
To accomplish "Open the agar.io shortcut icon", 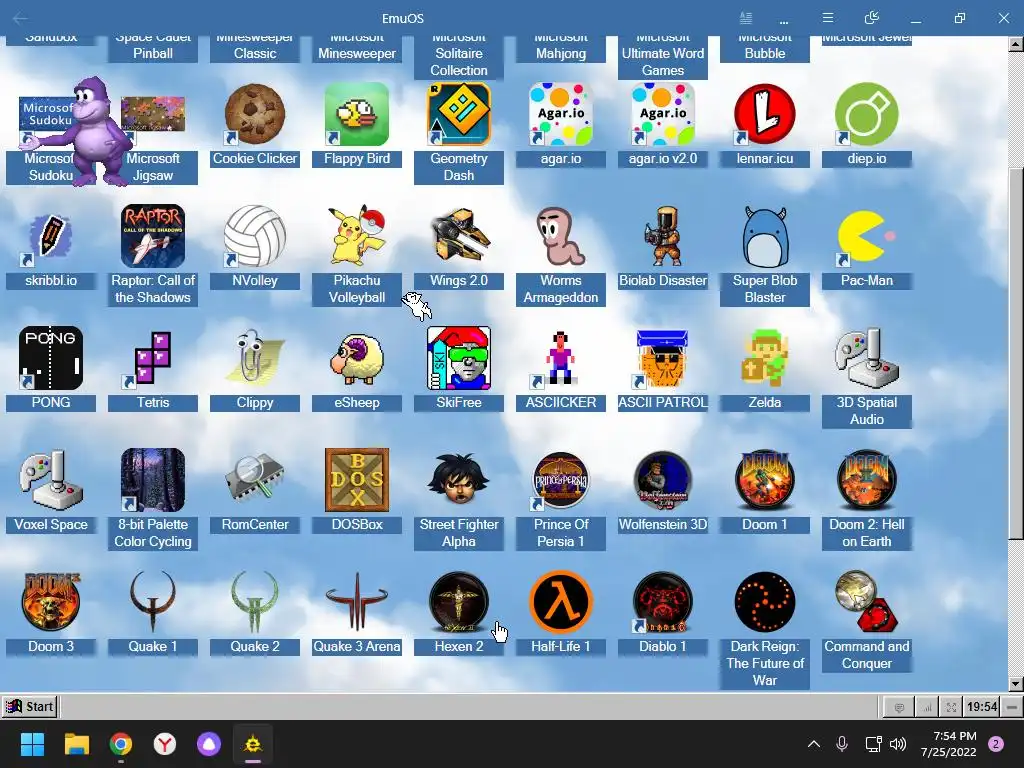I will (x=560, y=114).
